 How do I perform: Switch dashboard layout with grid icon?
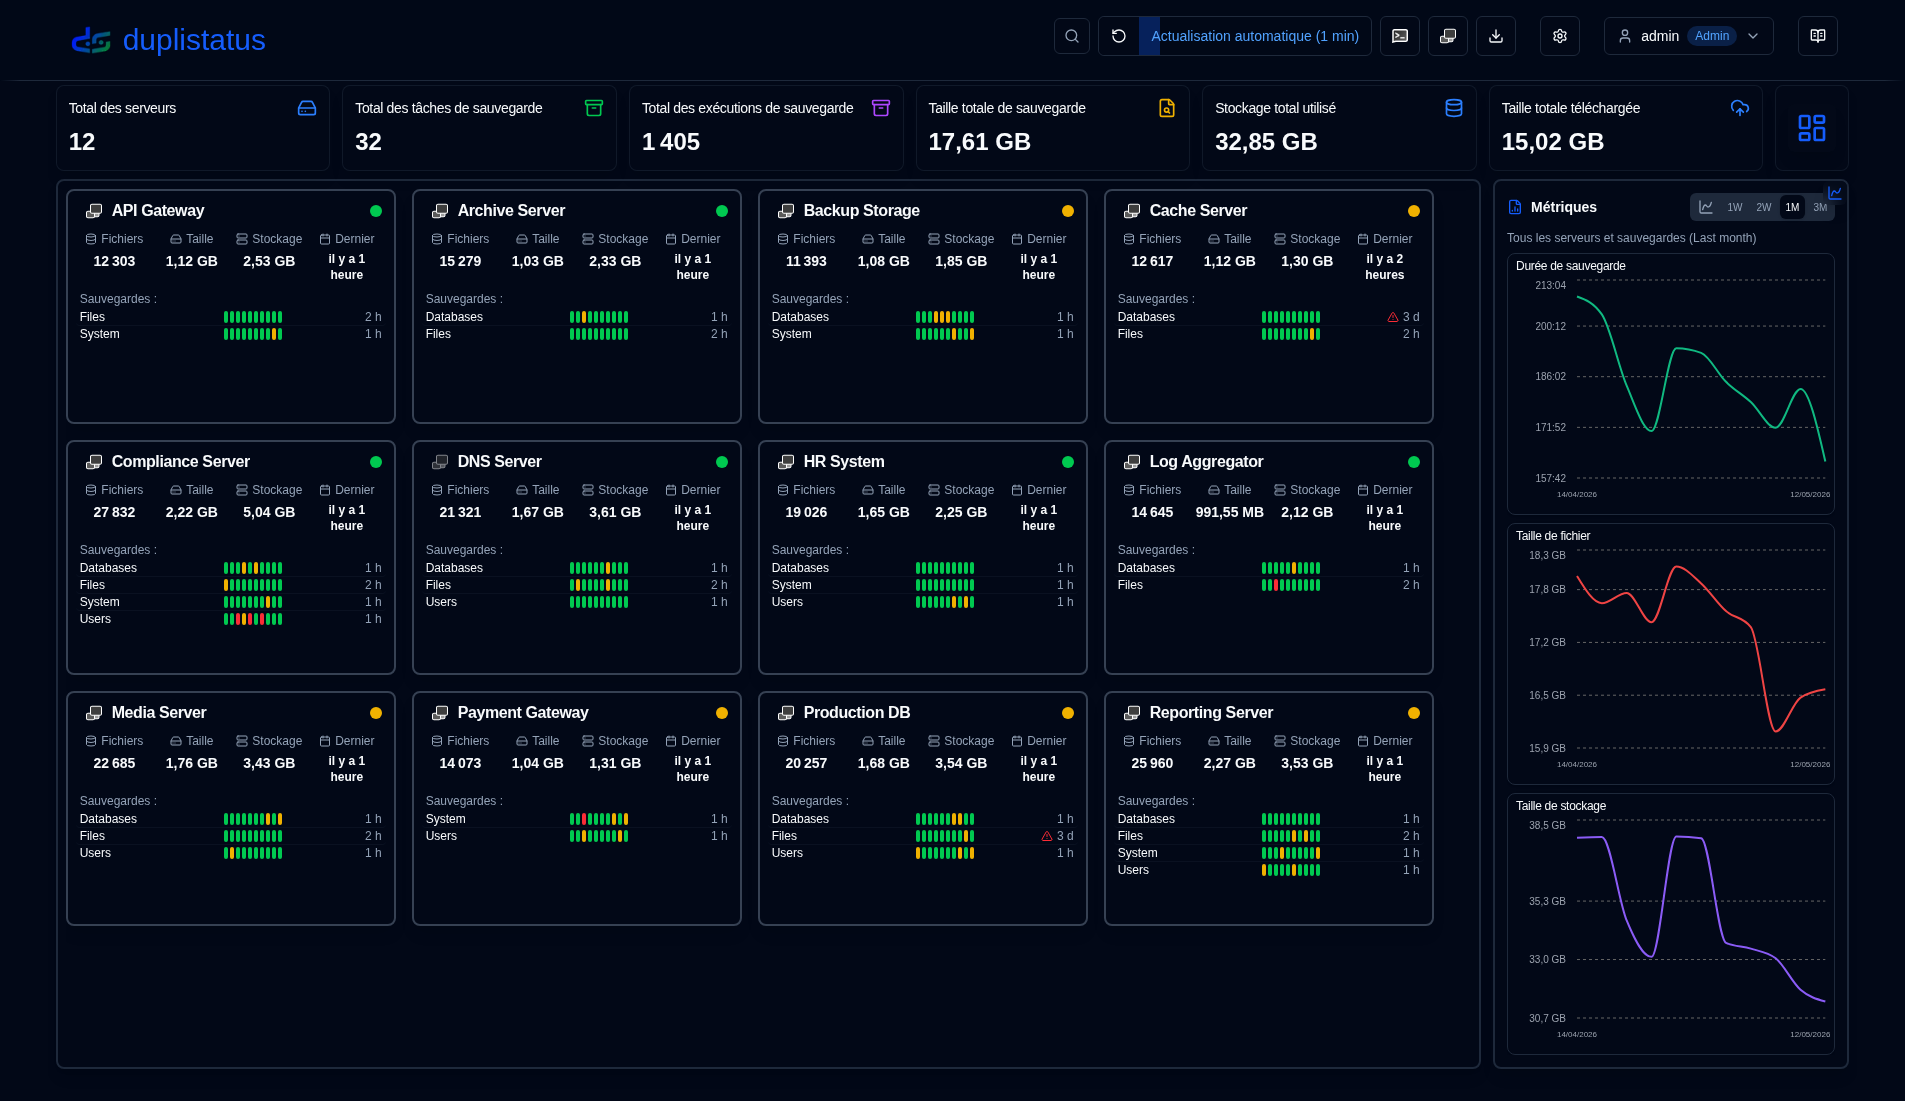coord(1811,128)
